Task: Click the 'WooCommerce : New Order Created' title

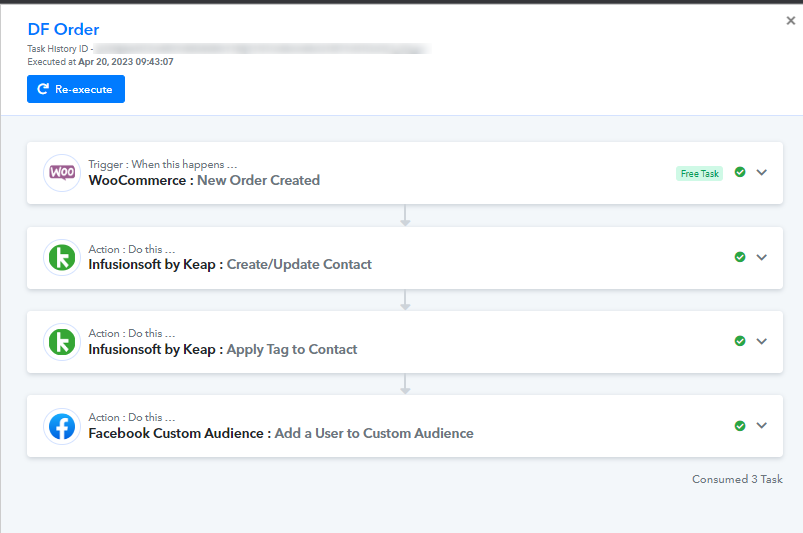Action: pos(204,180)
